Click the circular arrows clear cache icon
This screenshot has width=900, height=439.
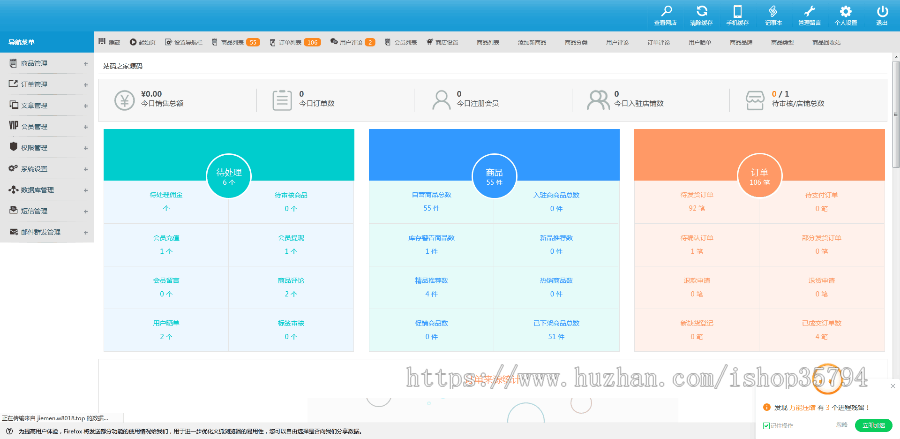(x=702, y=11)
